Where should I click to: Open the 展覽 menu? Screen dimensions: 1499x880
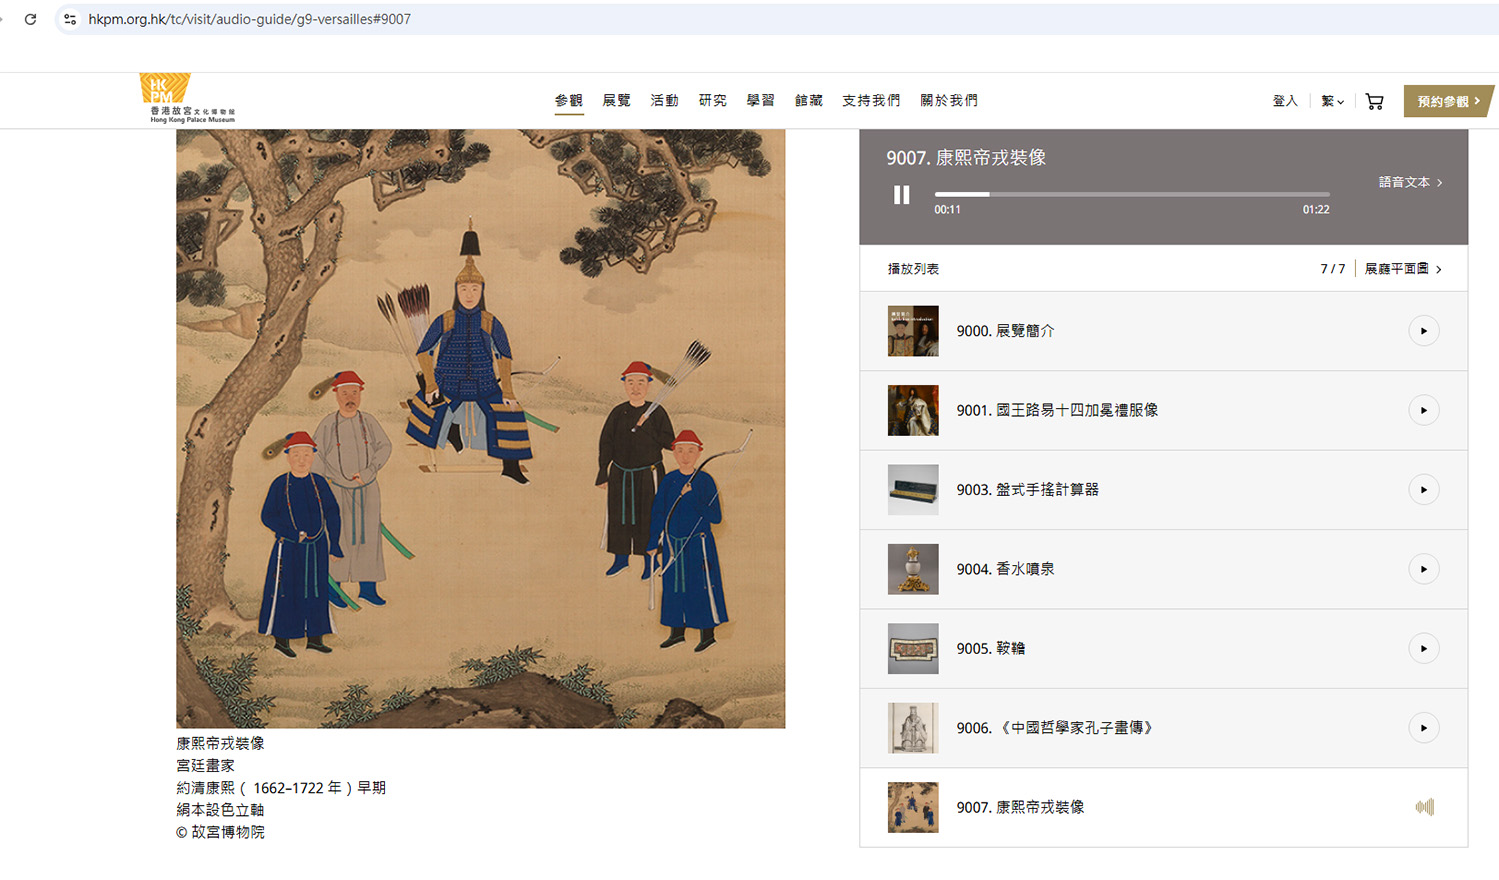click(616, 100)
